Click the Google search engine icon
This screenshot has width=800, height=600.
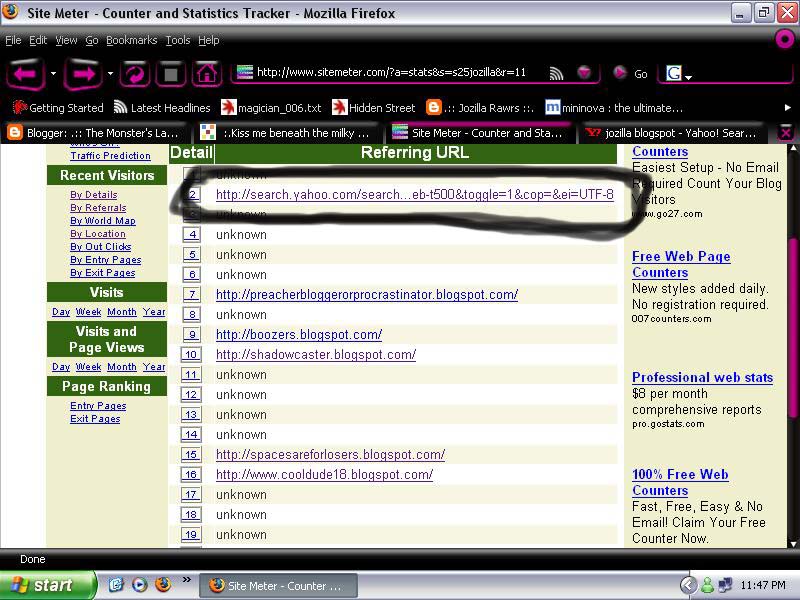point(673,73)
